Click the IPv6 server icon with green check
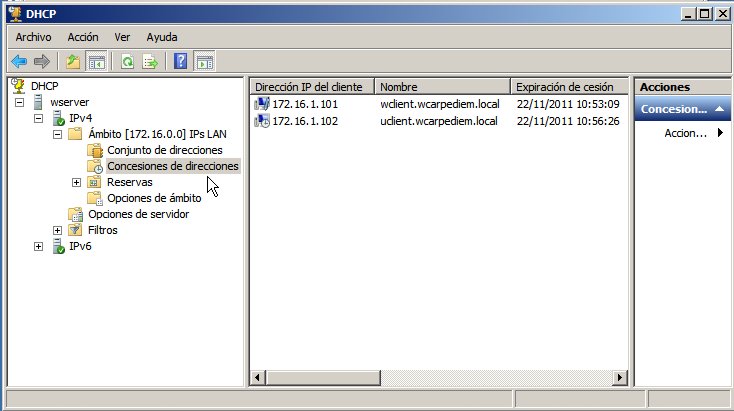The image size is (734, 411). (58, 246)
